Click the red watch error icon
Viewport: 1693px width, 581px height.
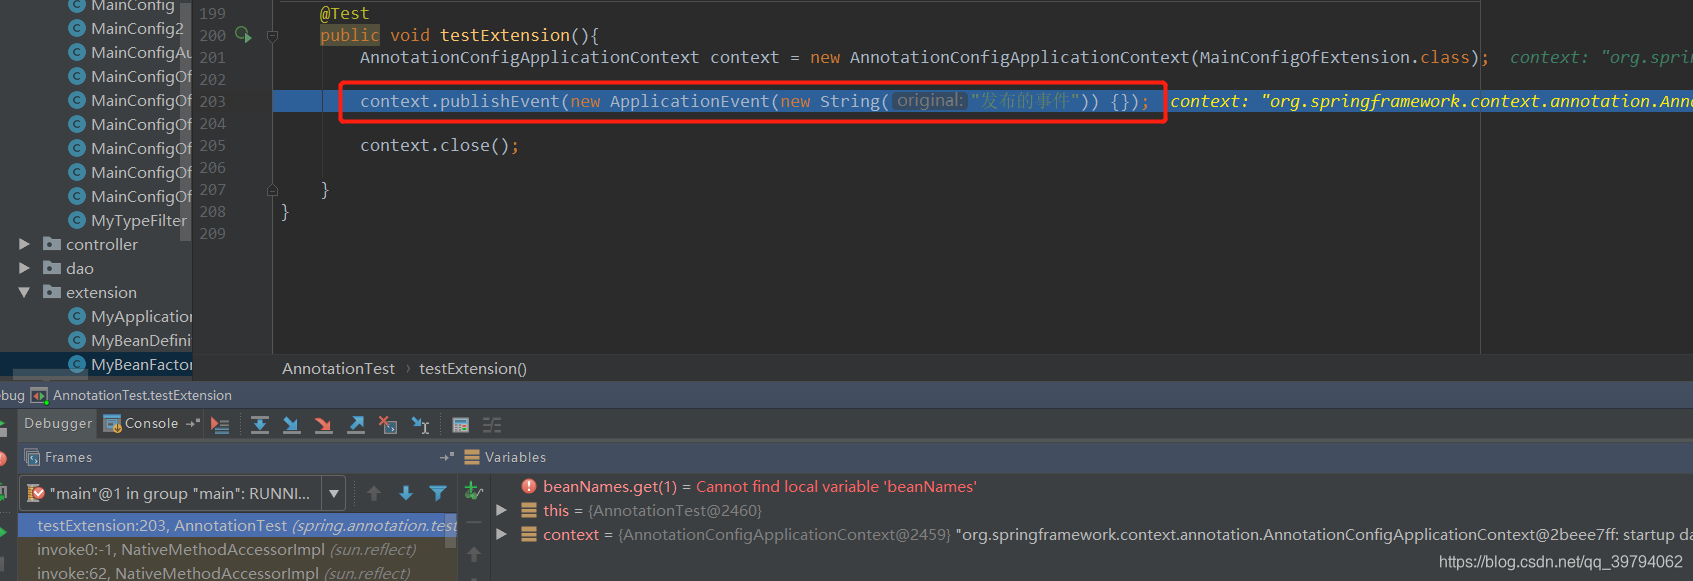click(x=529, y=486)
